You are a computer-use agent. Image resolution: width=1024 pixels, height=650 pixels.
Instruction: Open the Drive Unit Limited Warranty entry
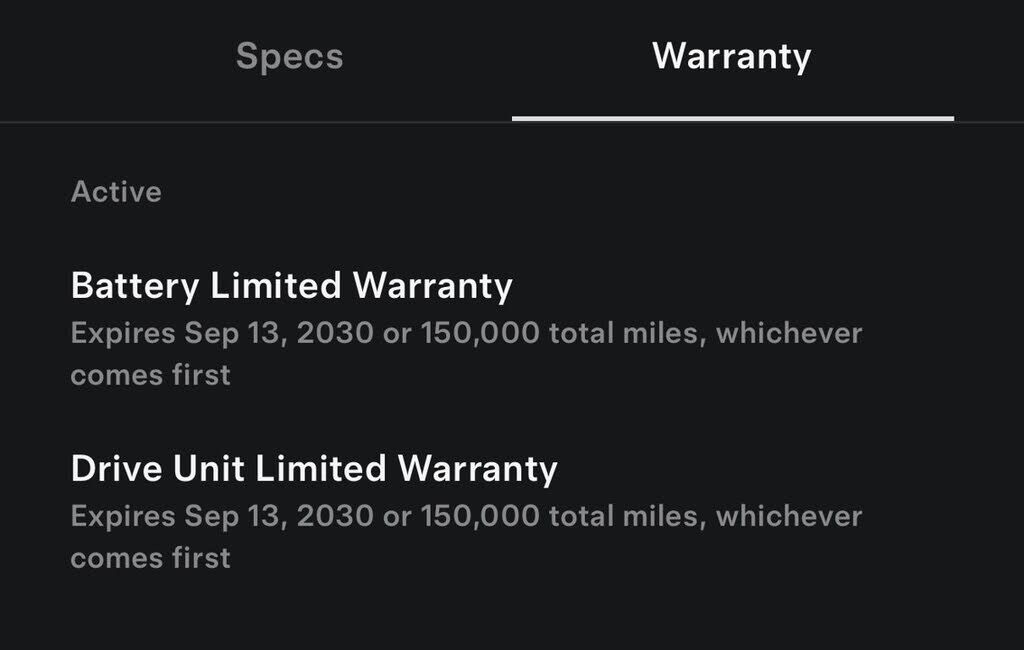pyautogui.click(x=314, y=468)
